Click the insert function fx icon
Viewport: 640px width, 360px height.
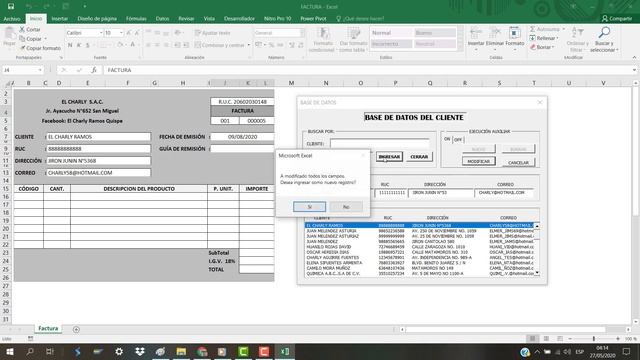(94, 70)
